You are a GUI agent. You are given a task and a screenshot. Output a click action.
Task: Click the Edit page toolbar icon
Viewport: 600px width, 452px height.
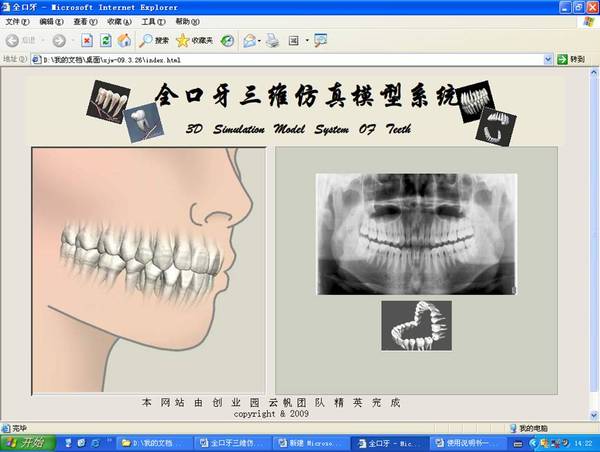tap(293, 40)
